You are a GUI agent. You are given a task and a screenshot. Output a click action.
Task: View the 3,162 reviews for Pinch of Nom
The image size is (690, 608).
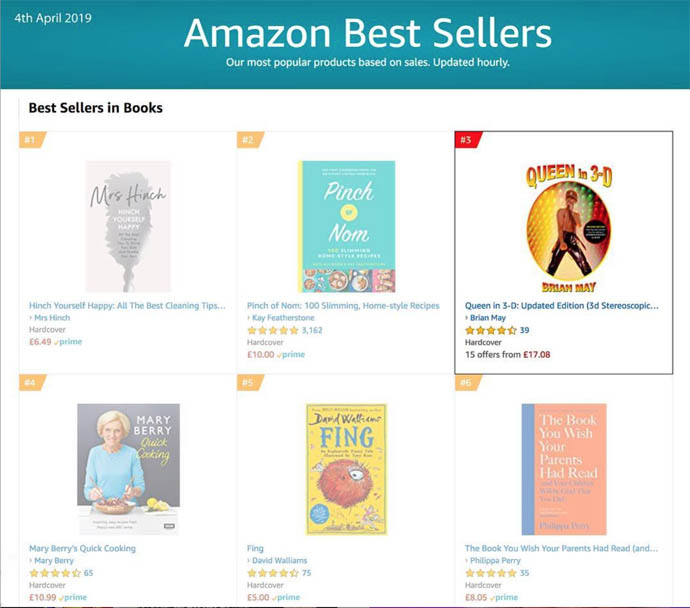pos(318,330)
